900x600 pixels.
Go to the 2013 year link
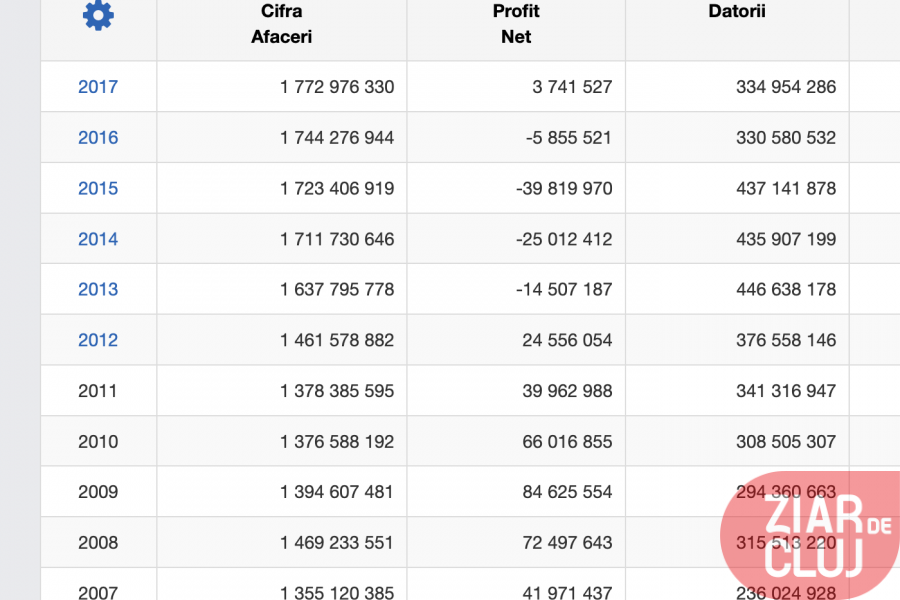point(98,290)
